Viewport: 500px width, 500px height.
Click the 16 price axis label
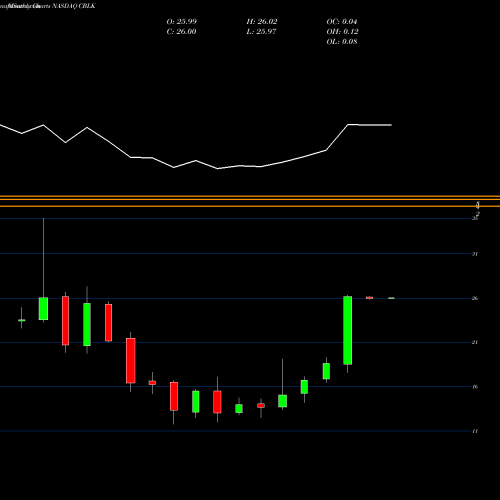point(475,387)
